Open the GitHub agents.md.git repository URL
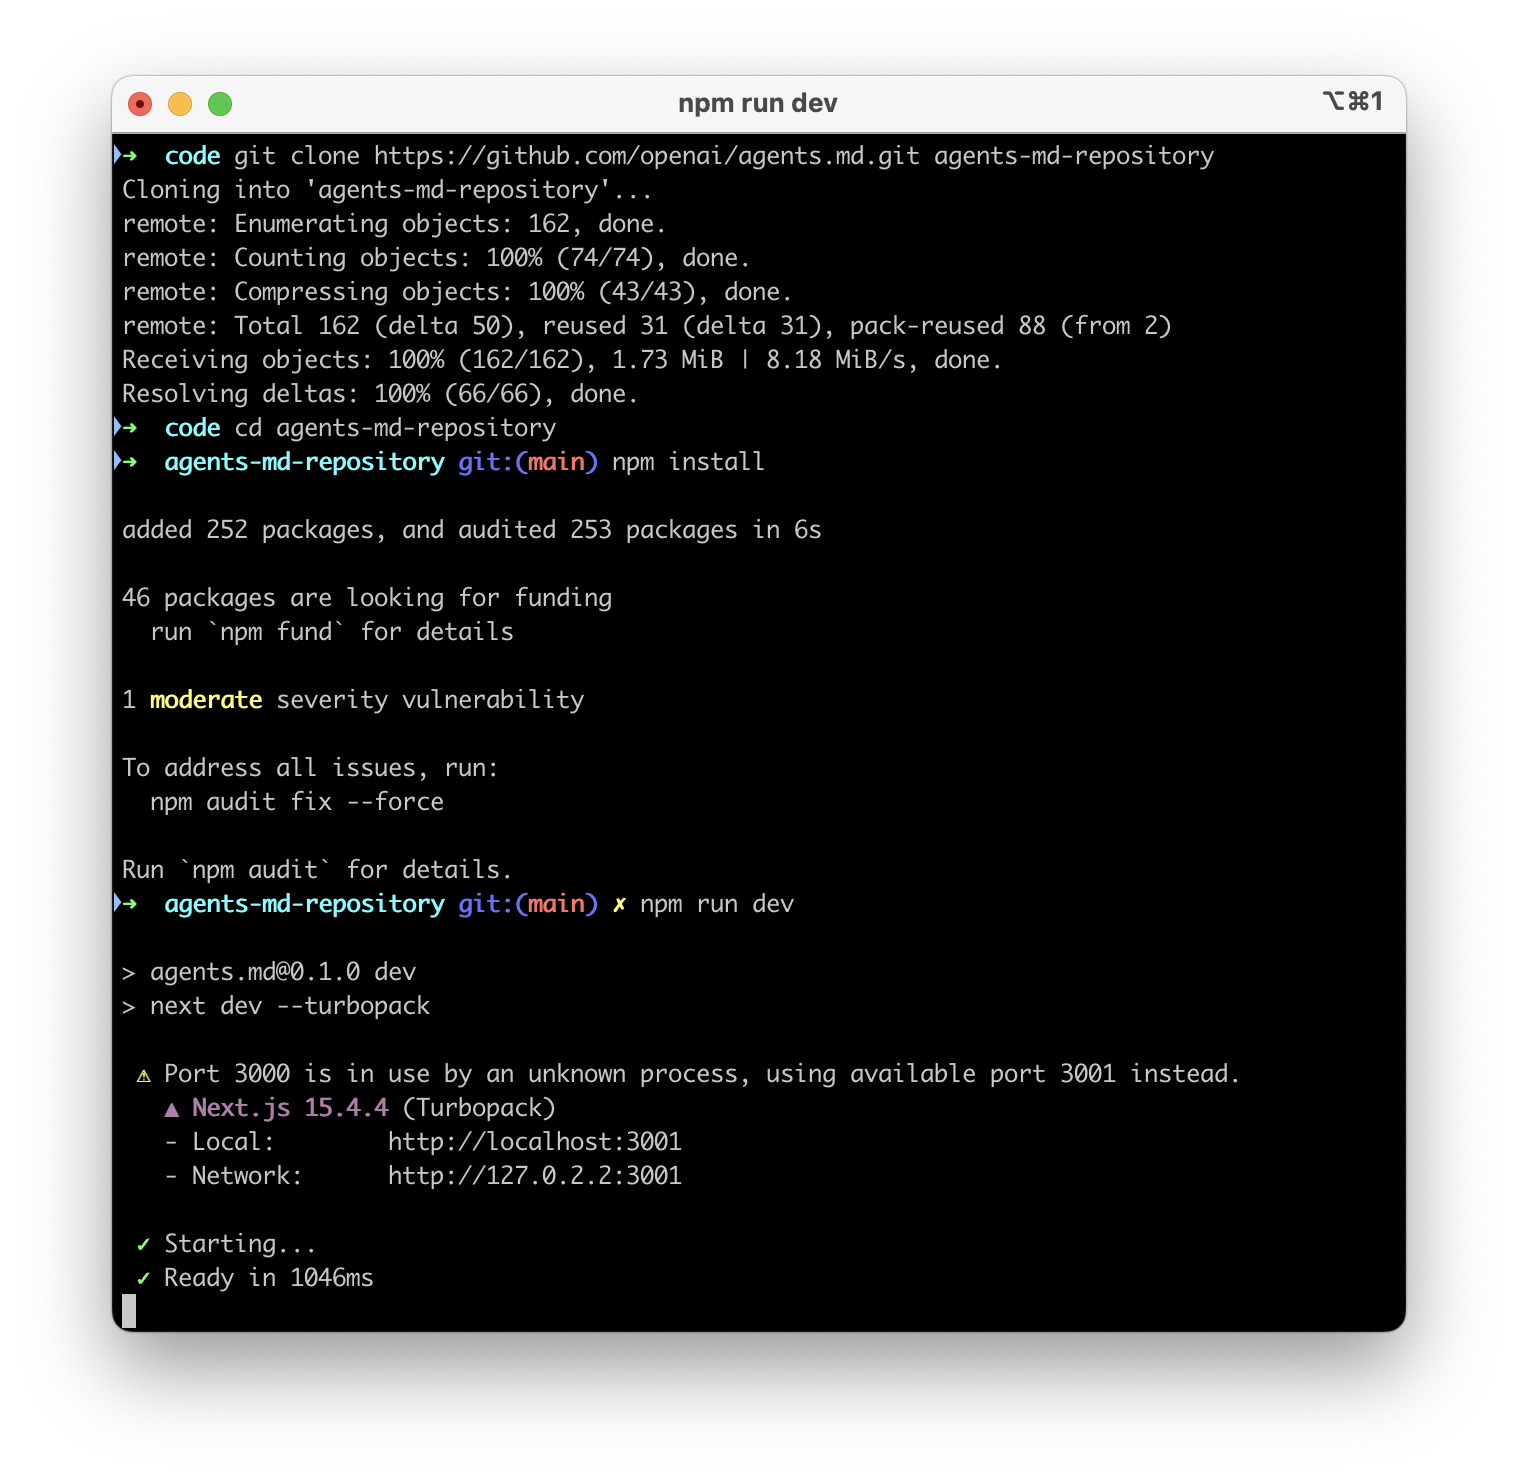Screen dimensions: 1518x1480 point(646,156)
